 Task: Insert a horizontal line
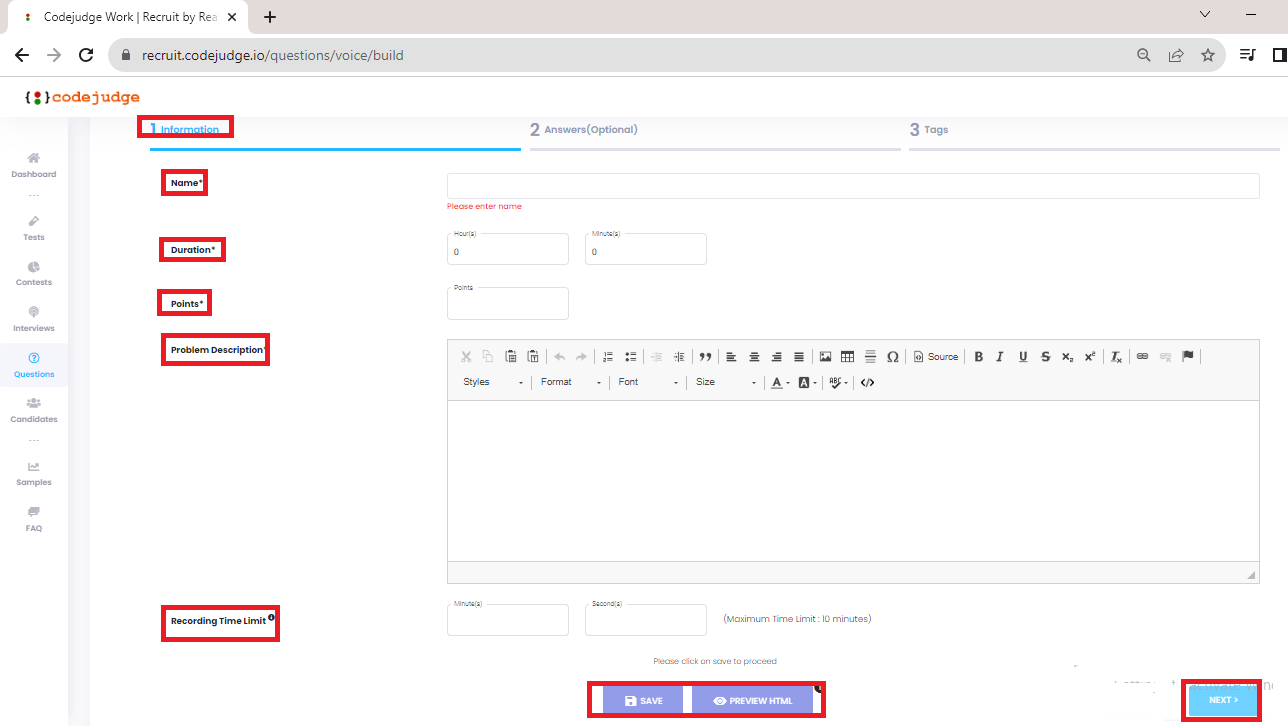[870, 357]
